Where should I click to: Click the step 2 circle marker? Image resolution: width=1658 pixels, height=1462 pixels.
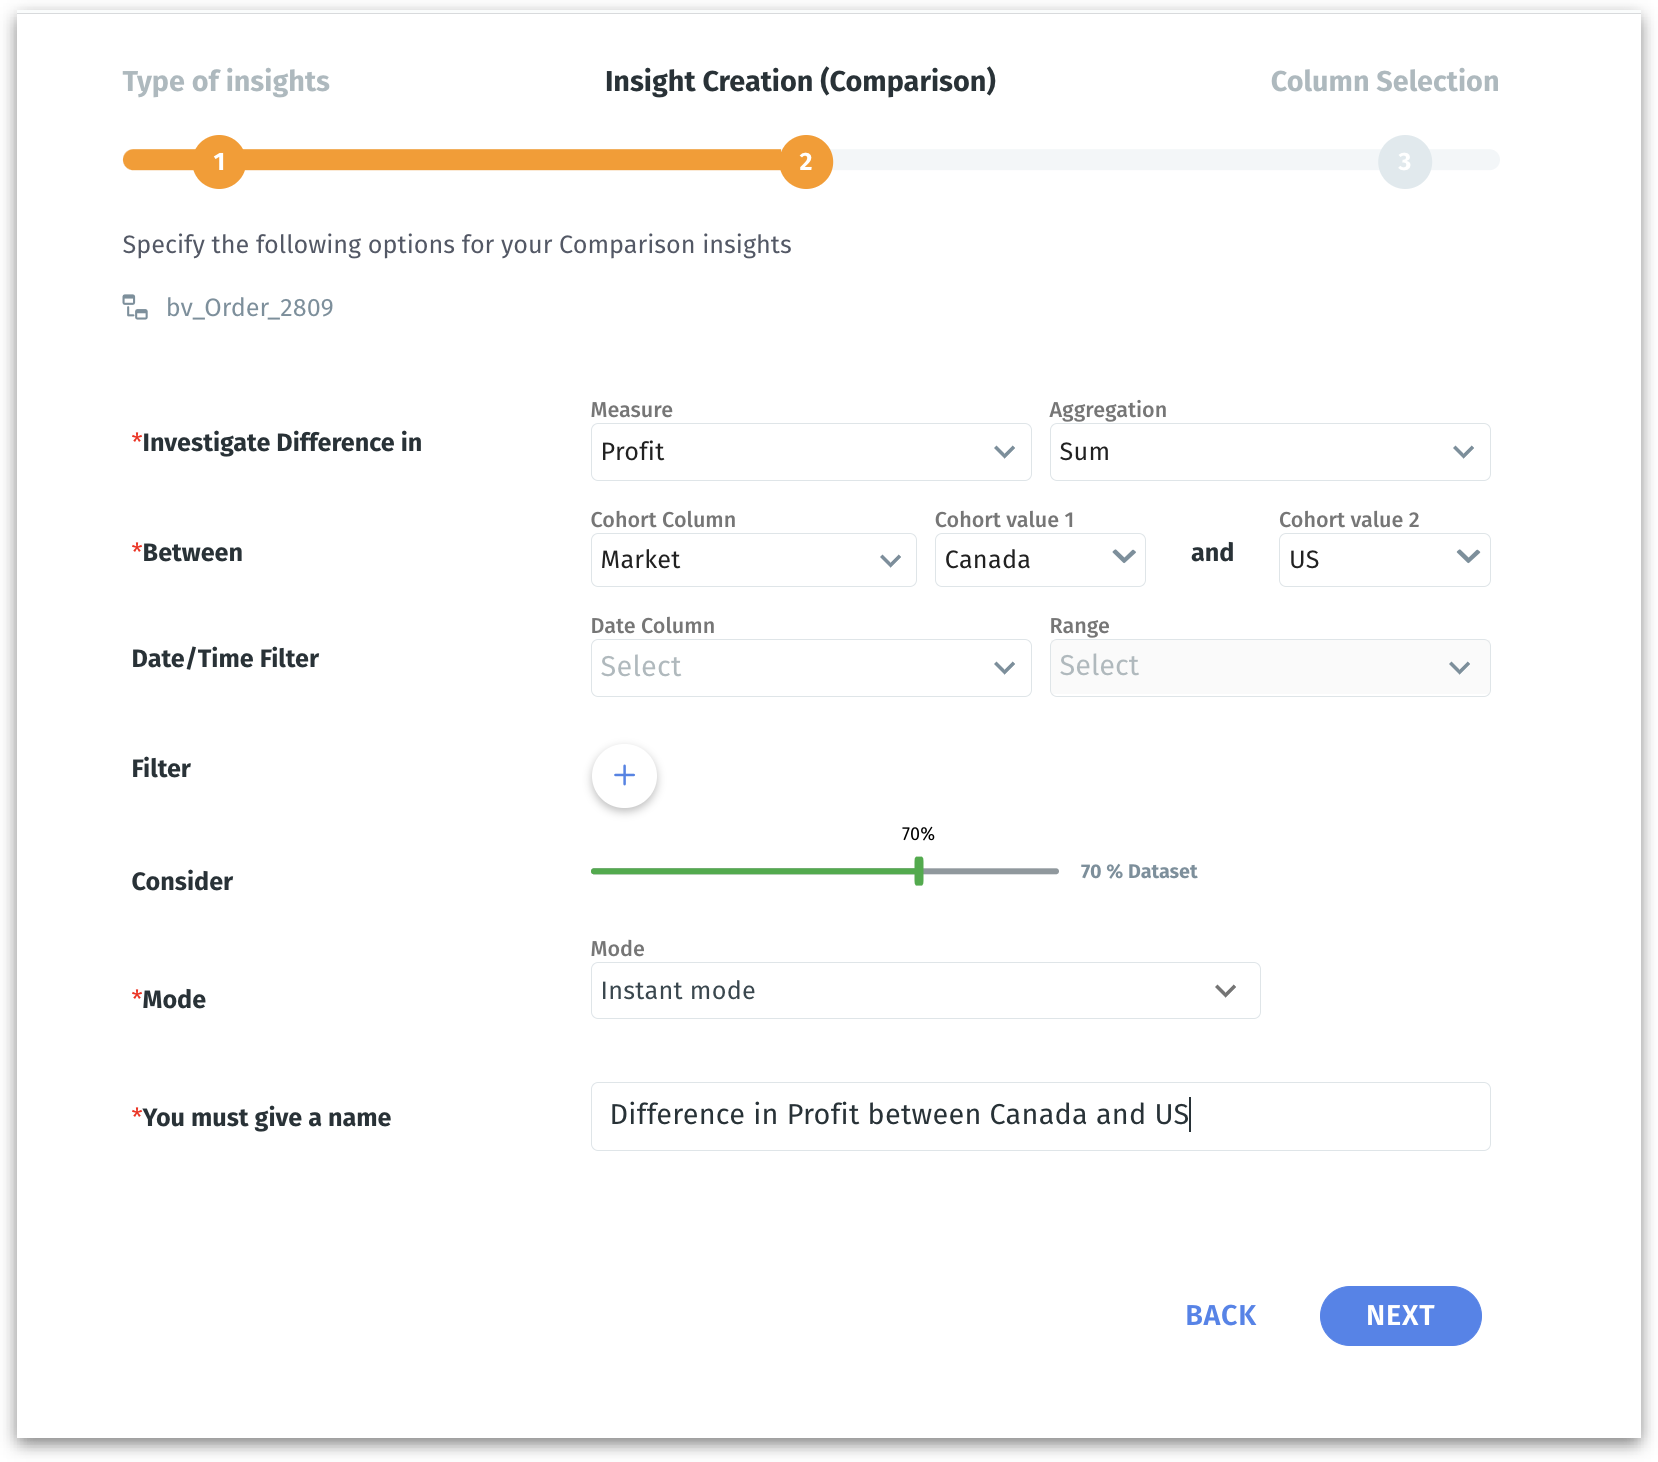806,161
